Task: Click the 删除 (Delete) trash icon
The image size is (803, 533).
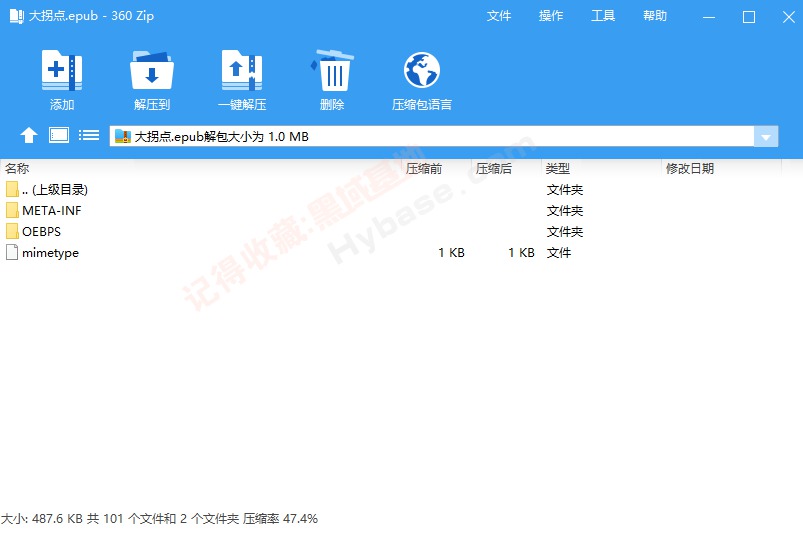Action: pyautogui.click(x=332, y=70)
